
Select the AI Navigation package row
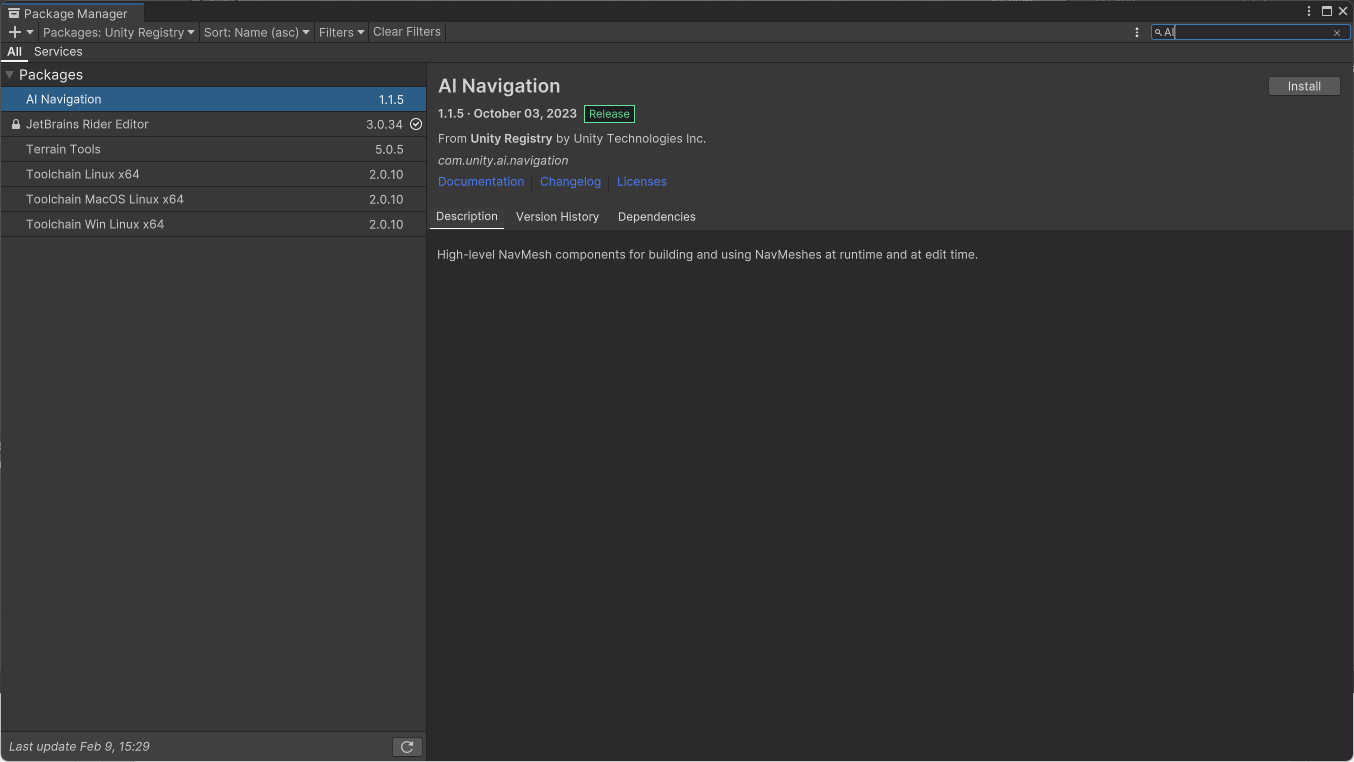(x=213, y=99)
